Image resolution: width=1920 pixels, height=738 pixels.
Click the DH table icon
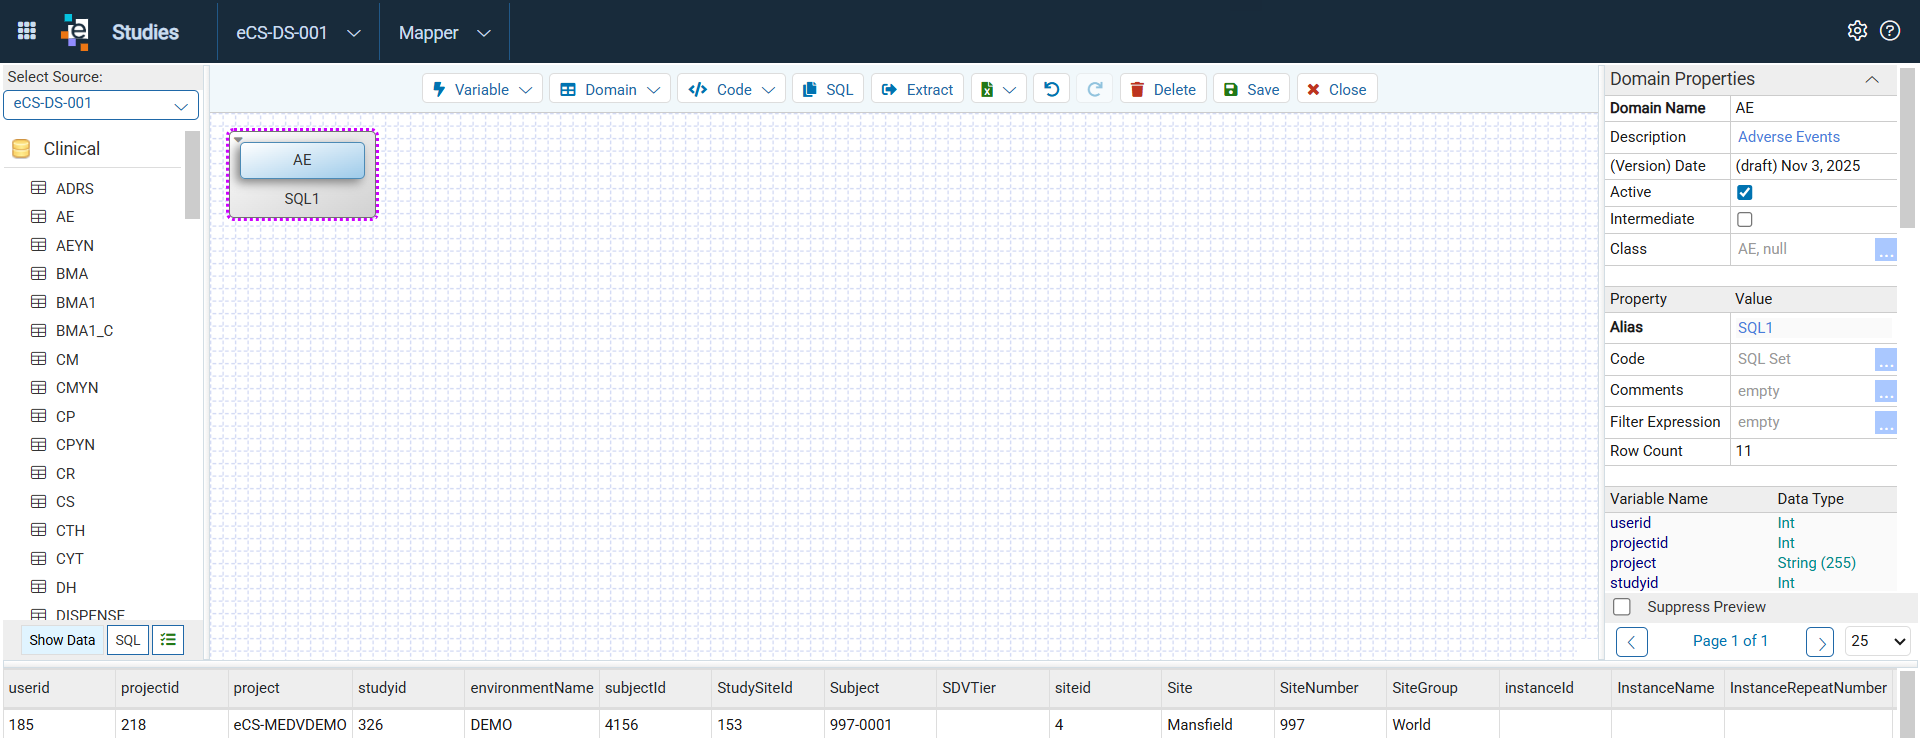[x=39, y=587]
